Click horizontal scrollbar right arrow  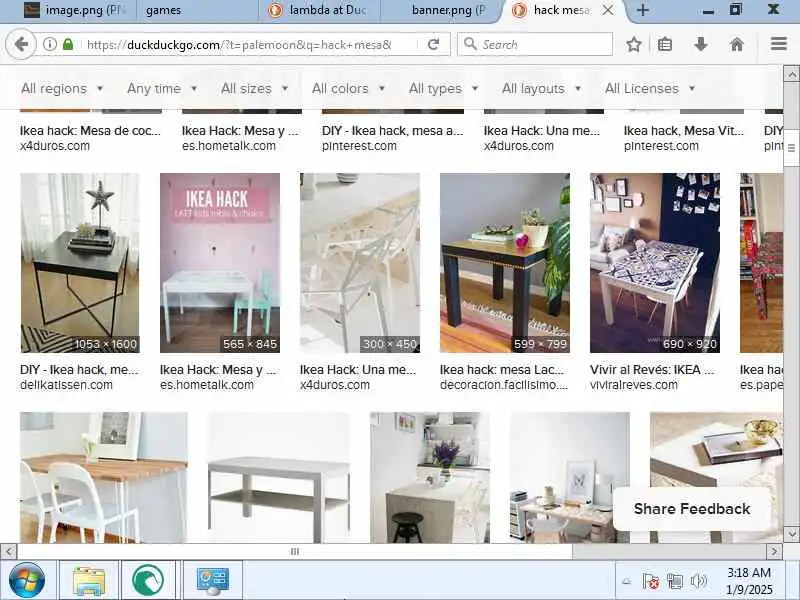tap(774, 551)
